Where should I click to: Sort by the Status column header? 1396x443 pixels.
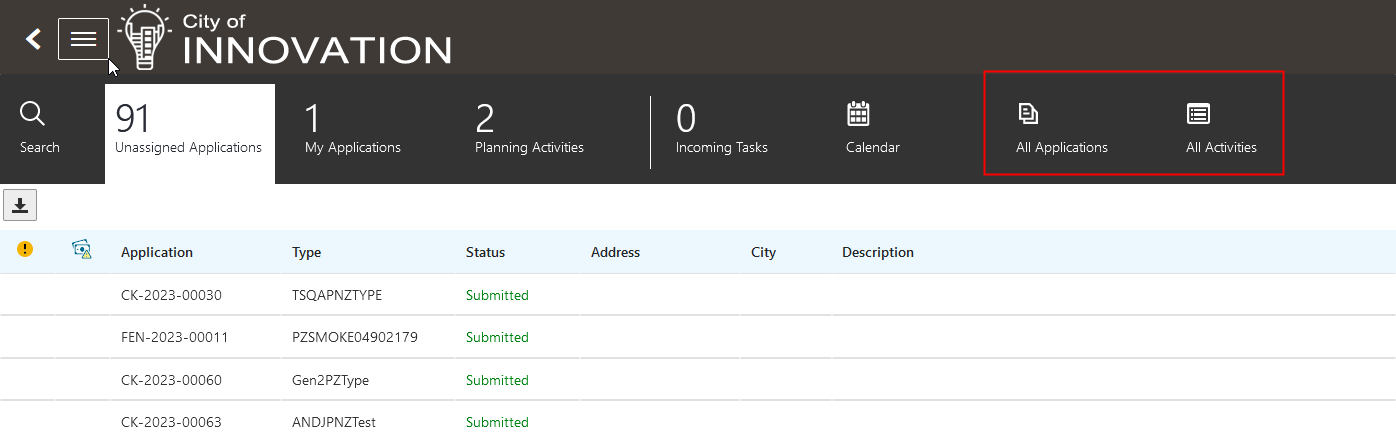click(485, 252)
